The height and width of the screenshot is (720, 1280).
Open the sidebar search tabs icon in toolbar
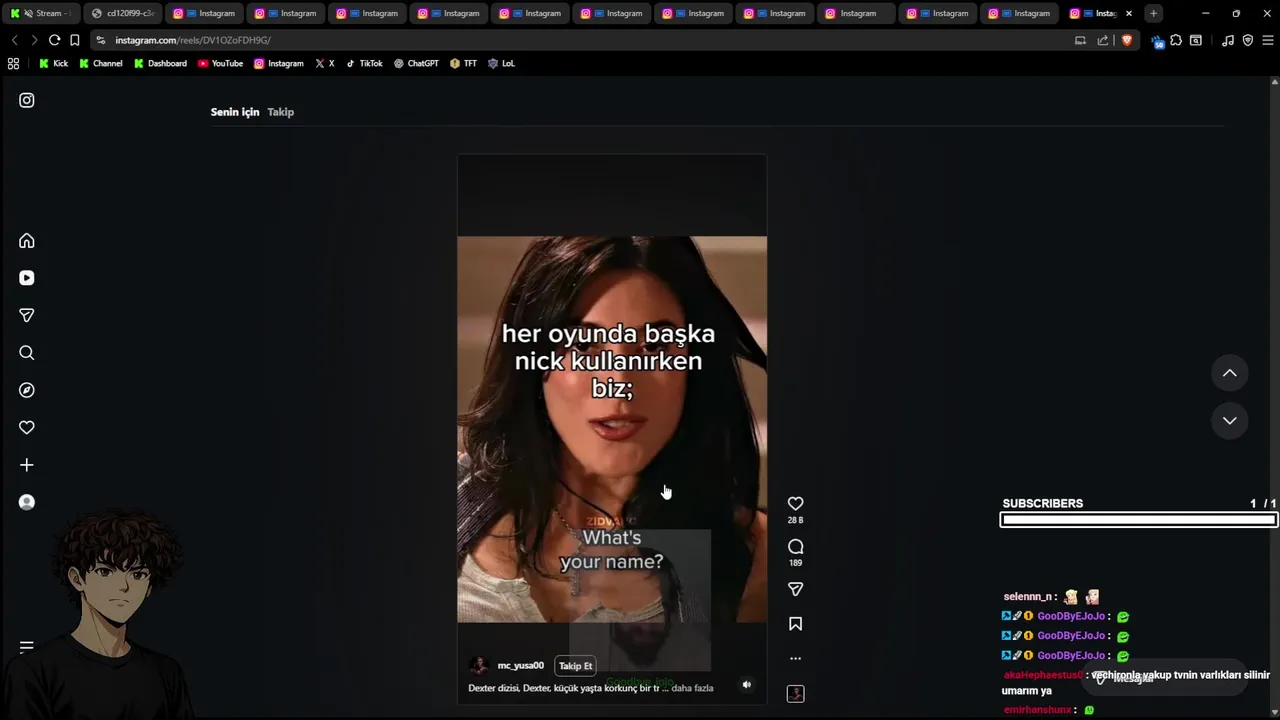pos(1195,40)
